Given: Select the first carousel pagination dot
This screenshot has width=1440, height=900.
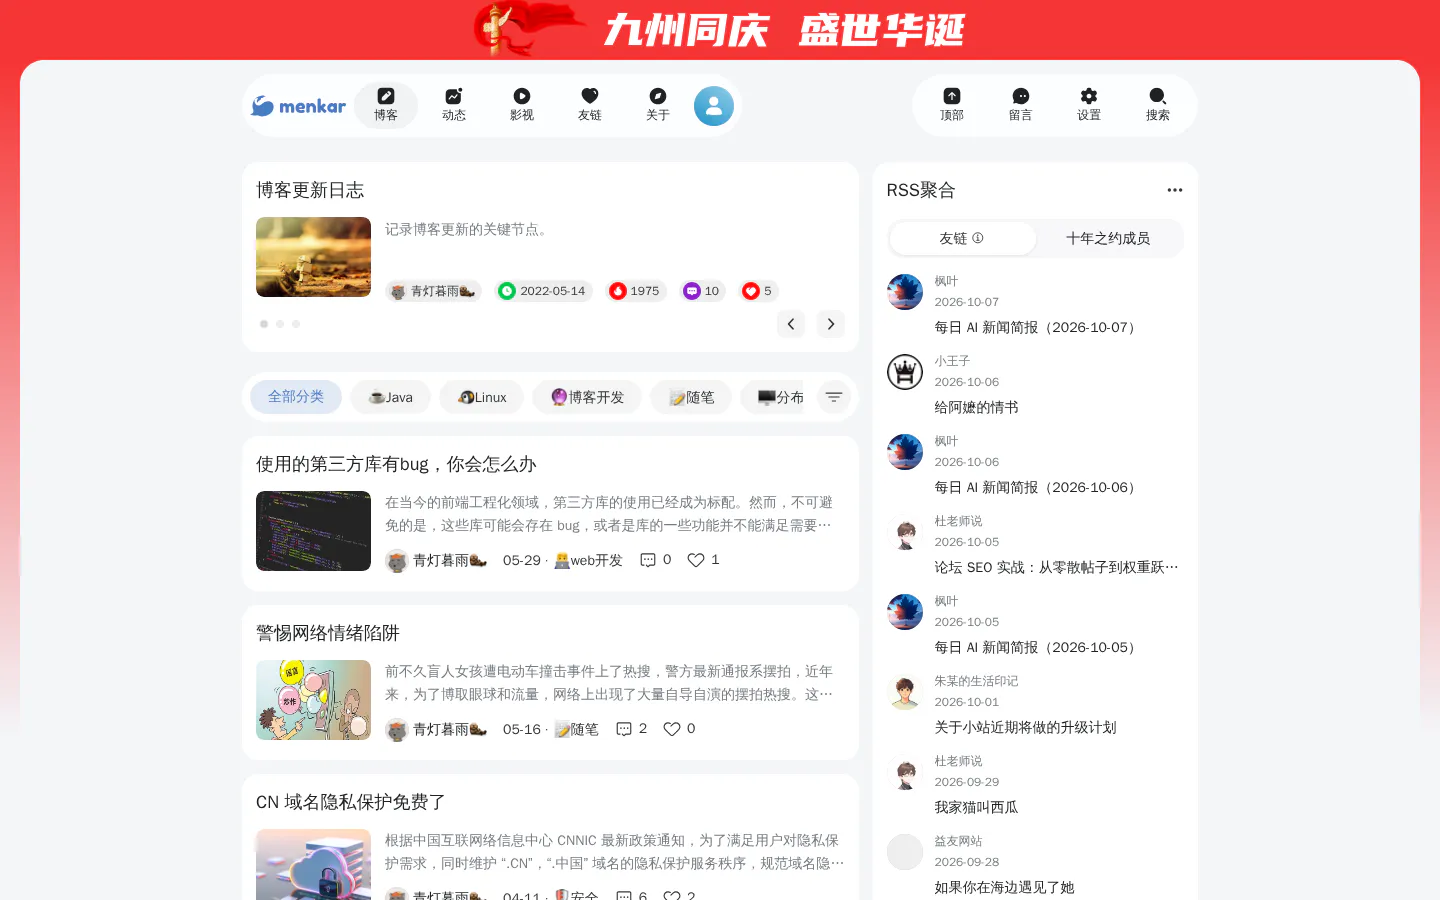Looking at the screenshot, I should [264, 324].
